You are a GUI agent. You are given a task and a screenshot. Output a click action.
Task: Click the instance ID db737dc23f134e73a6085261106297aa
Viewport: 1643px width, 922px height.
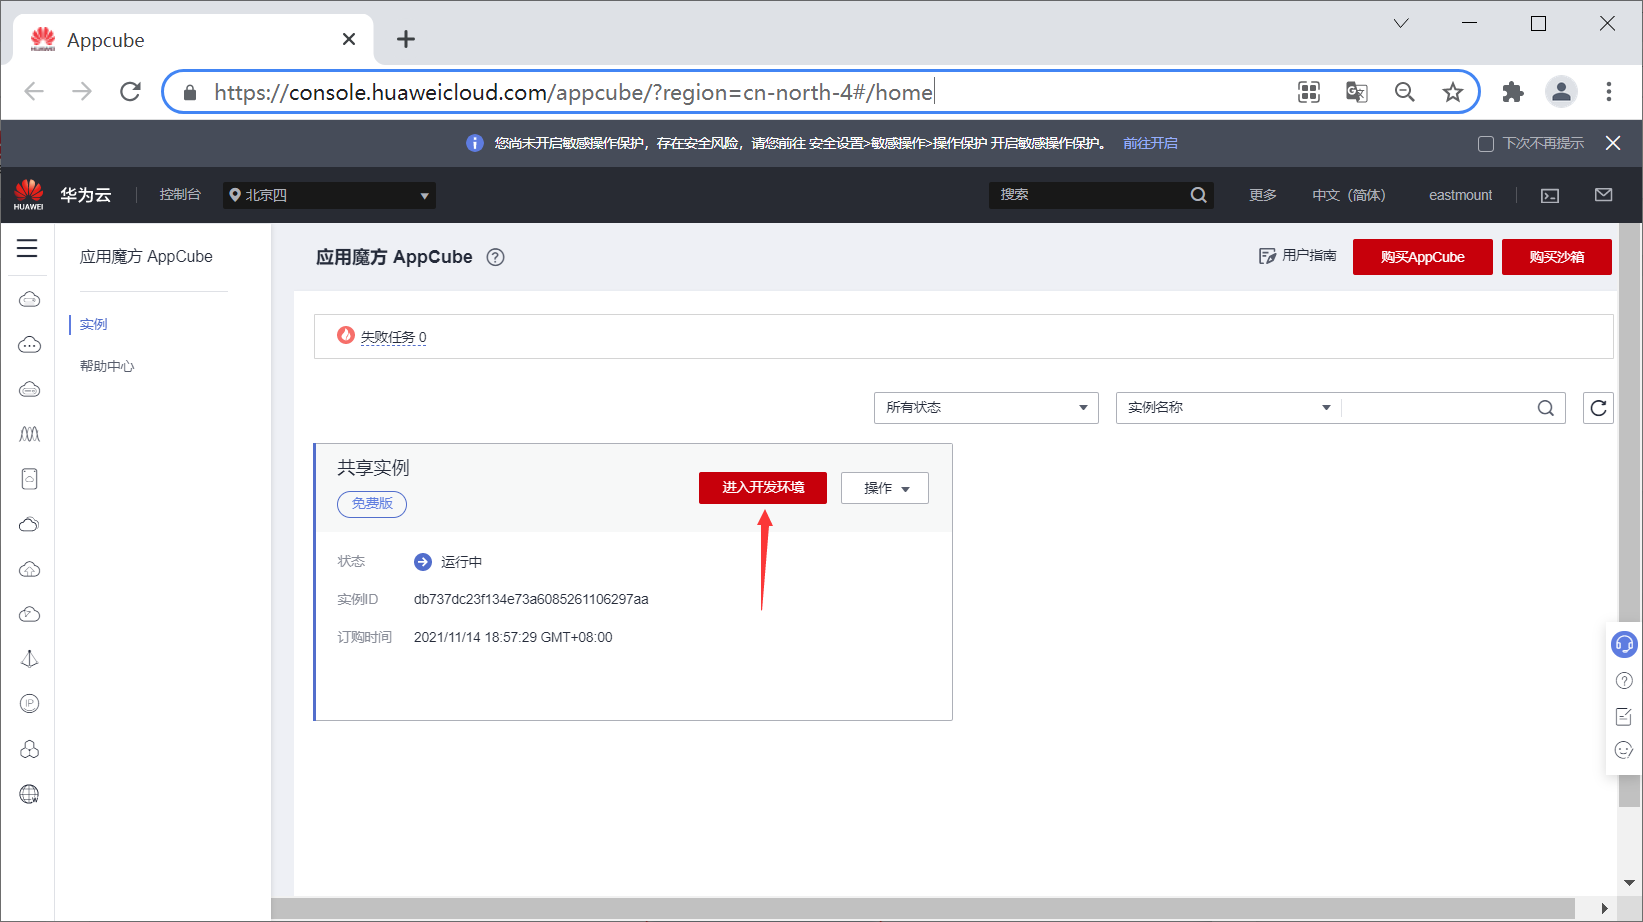tap(531, 600)
